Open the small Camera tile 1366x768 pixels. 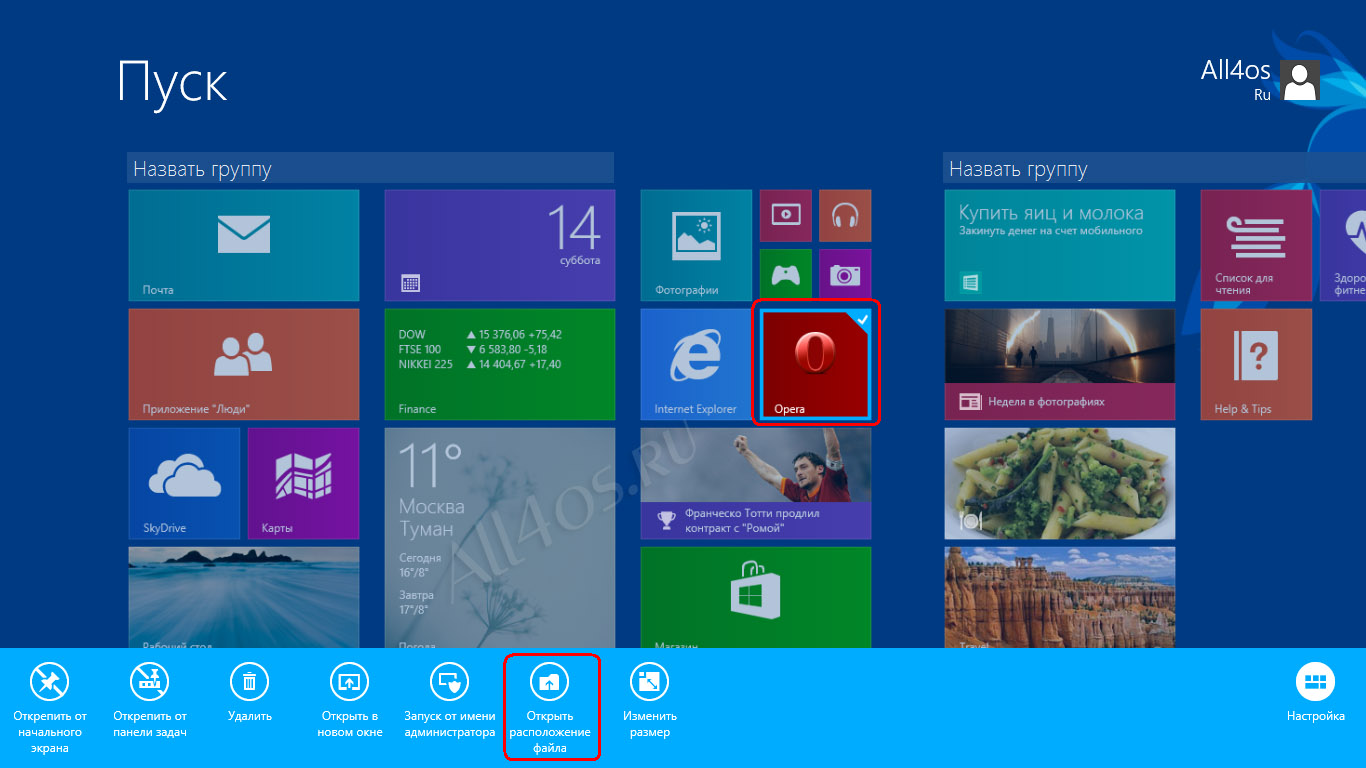[x=845, y=275]
